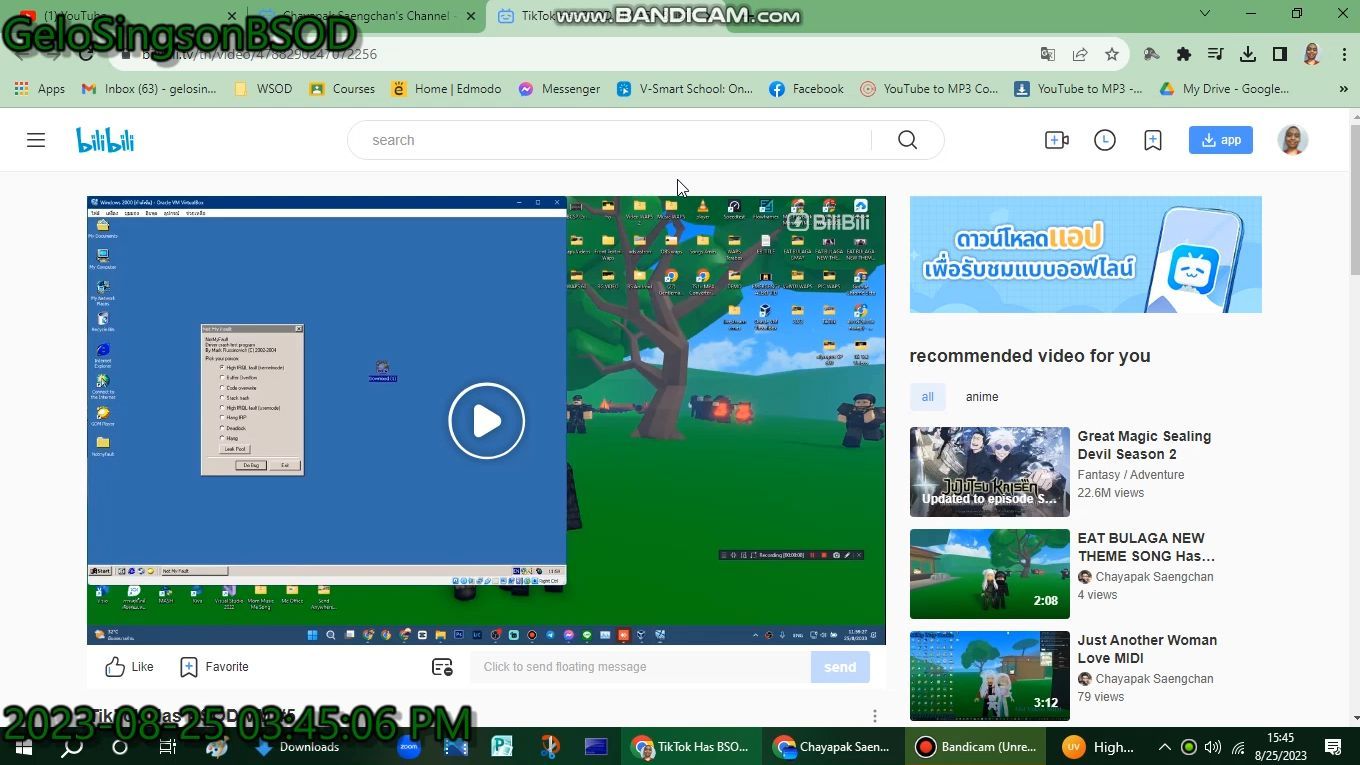The height and width of the screenshot is (765, 1360).
Task: Click the app download banner ad
Action: tap(1086, 254)
